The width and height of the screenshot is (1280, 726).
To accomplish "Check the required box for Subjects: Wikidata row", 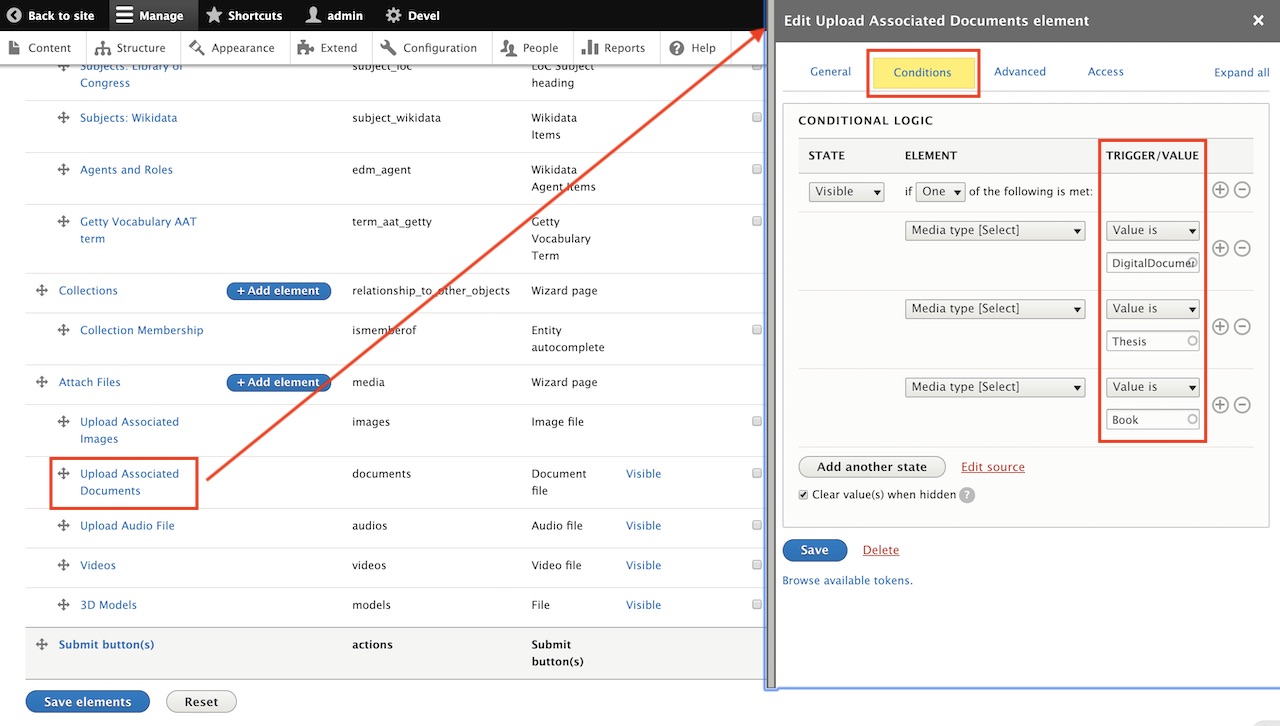I will point(756,118).
